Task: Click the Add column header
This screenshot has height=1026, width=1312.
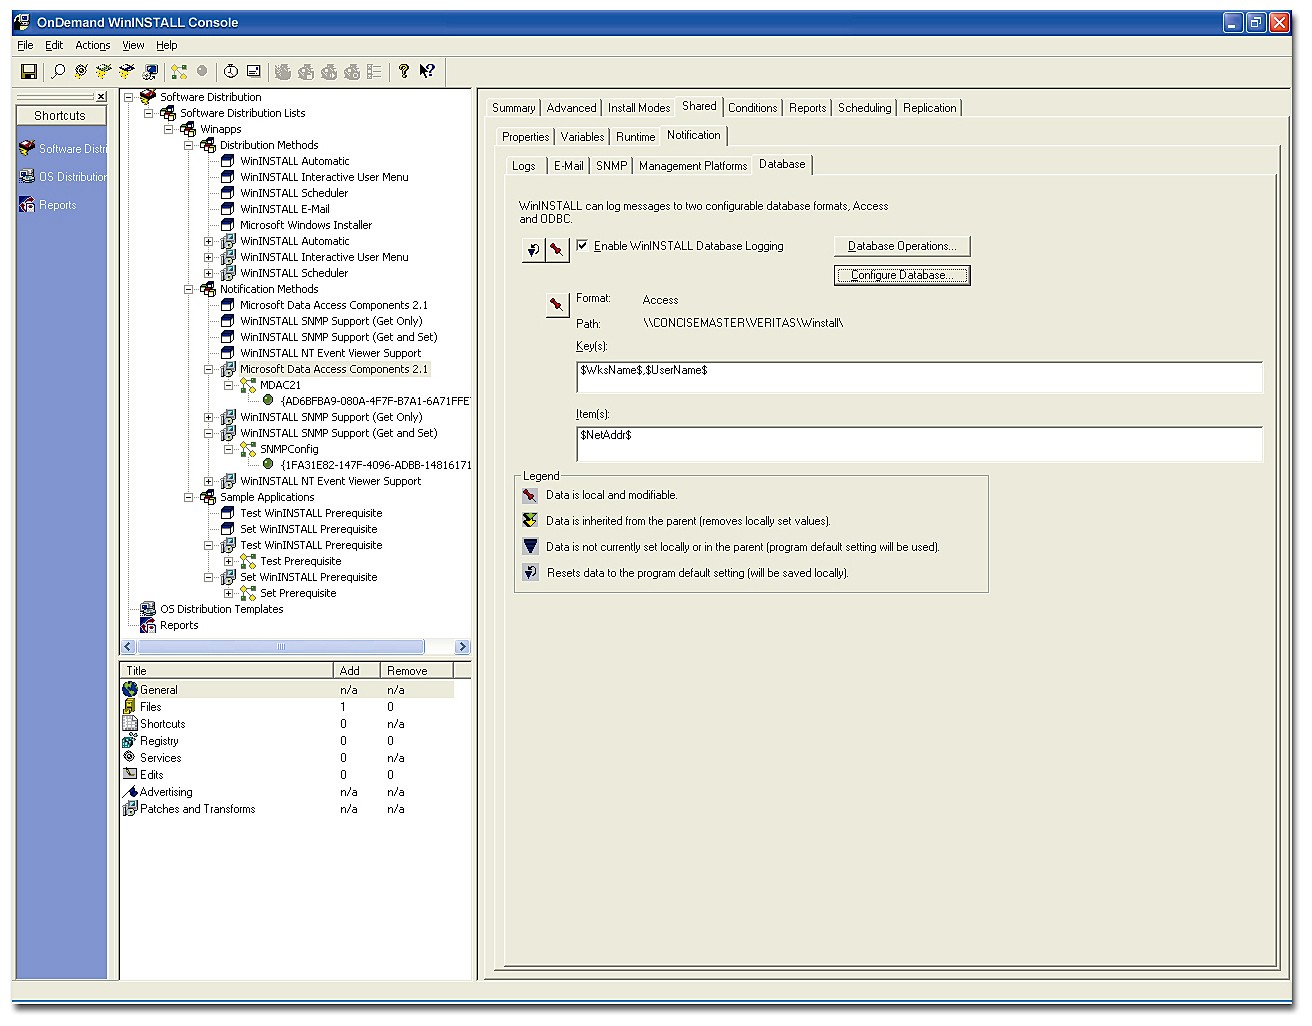Action: [x=357, y=671]
